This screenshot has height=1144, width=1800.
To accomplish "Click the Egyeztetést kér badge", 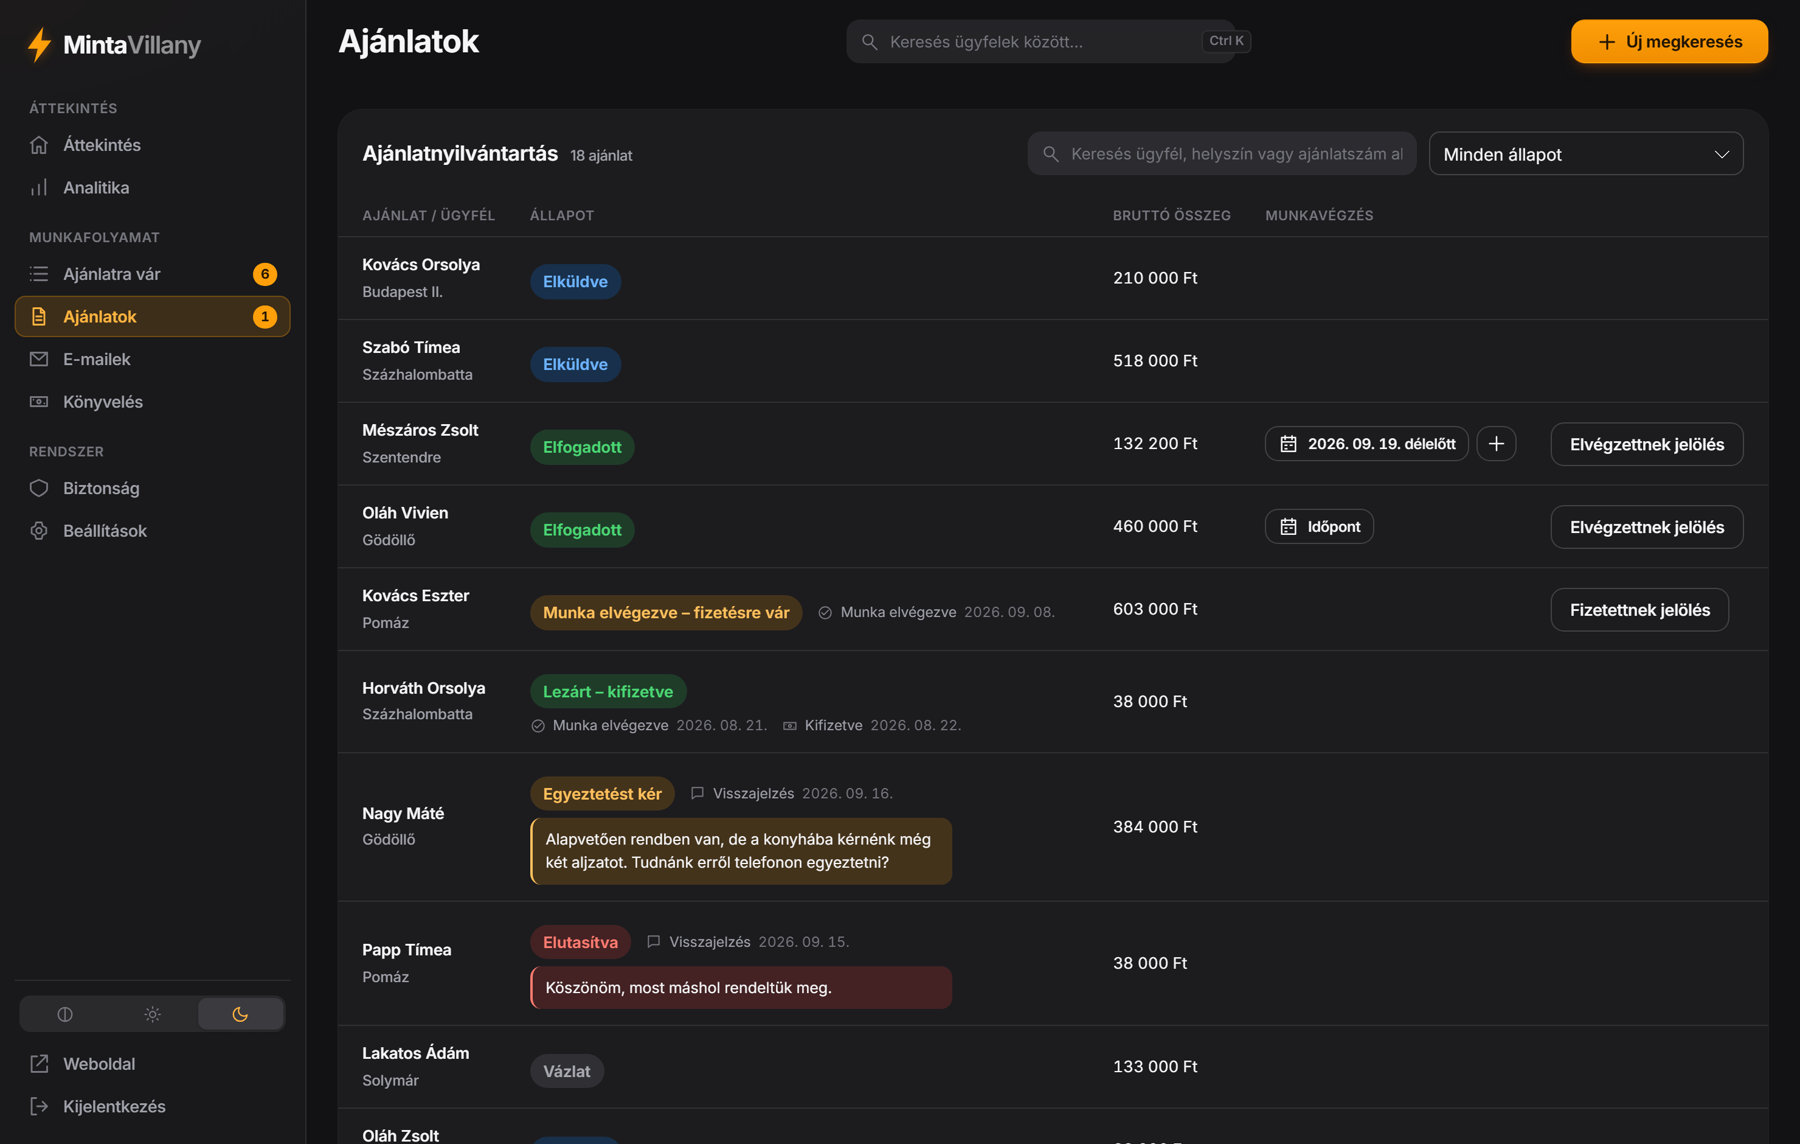I will (x=602, y=794).
